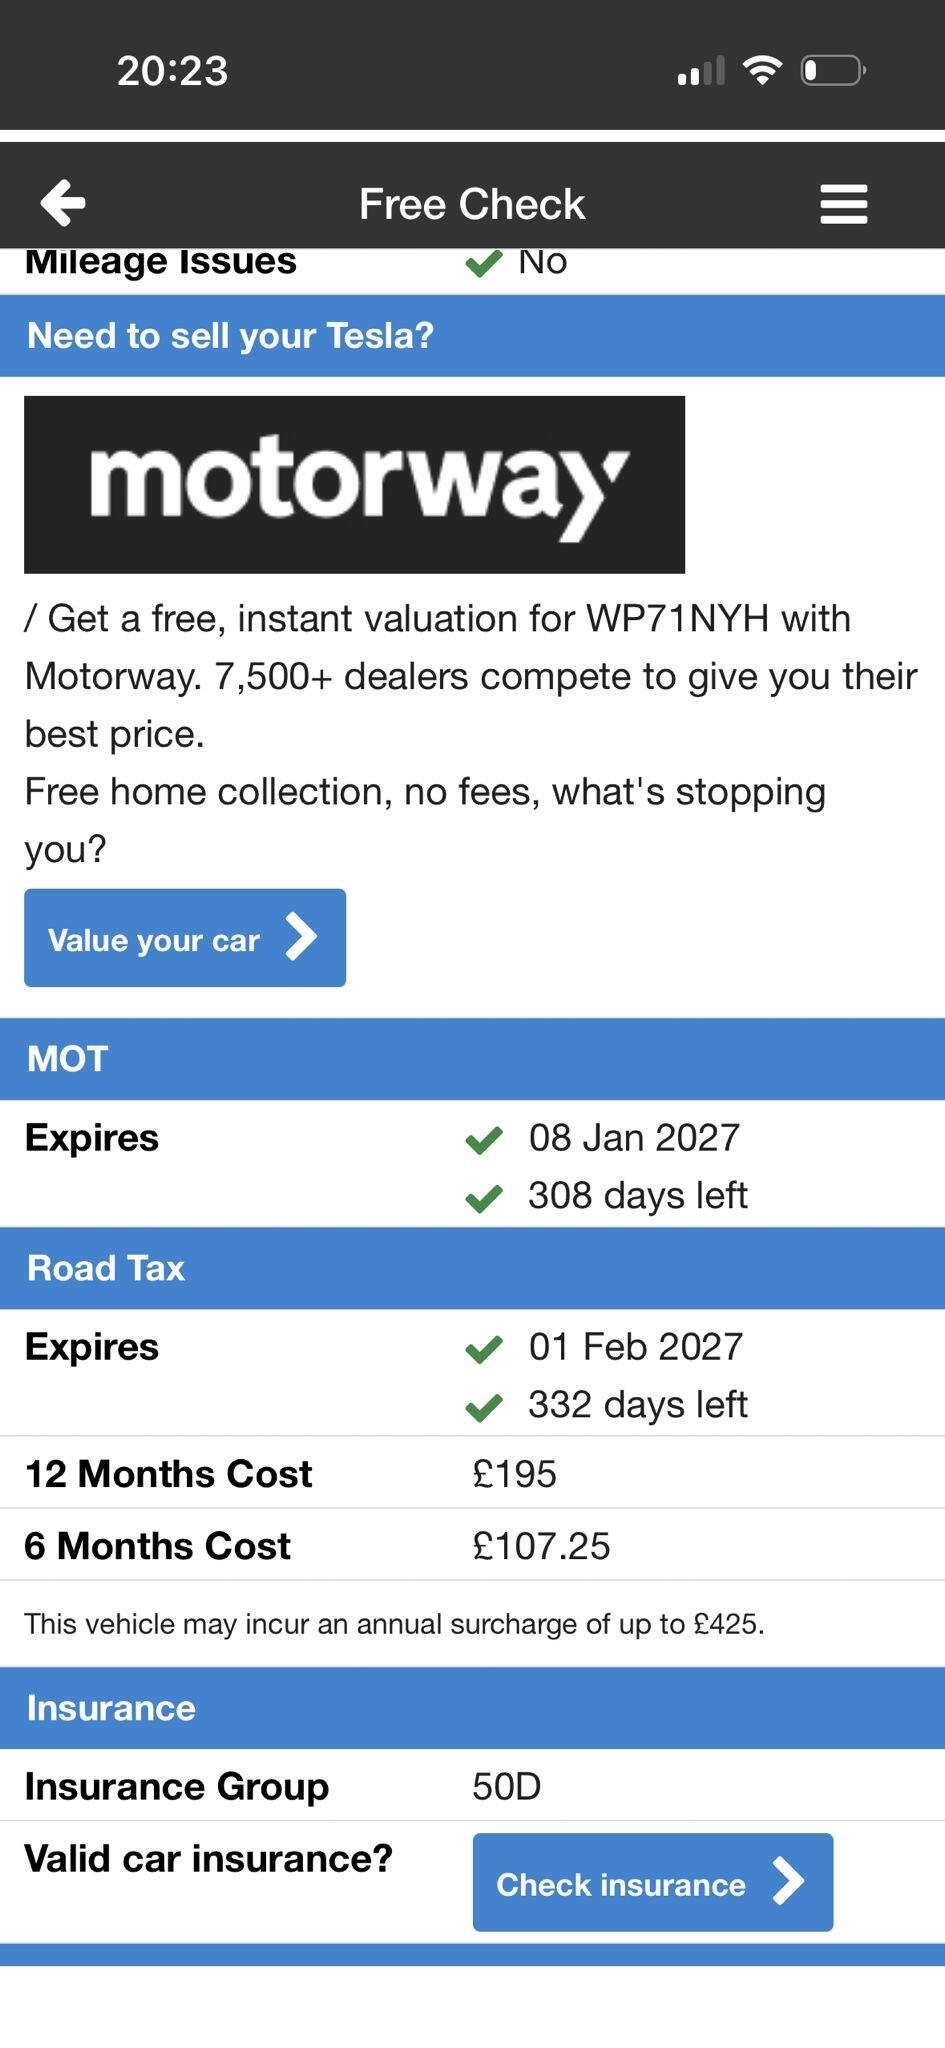Screen dimensions: 945x2048
Task: Click green checkmark beside 332 days left
Action: point(484,1406)
